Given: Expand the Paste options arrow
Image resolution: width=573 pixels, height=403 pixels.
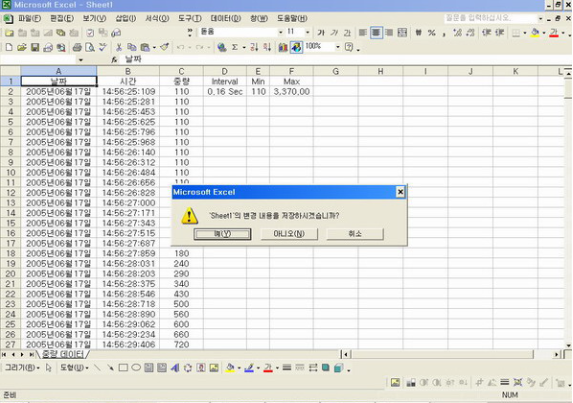Looking at the screenshot, I should coord(154,47).
